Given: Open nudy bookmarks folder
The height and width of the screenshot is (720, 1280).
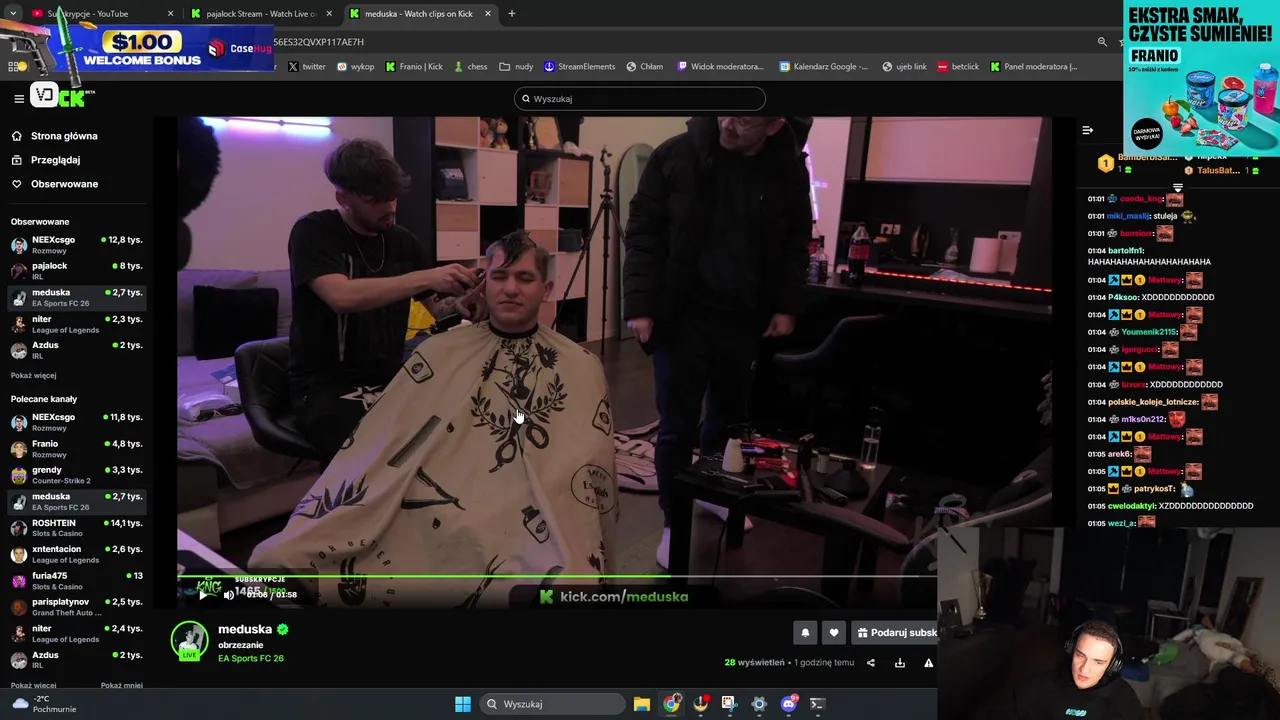Looking at the screenshot, I should pos(516,67).
